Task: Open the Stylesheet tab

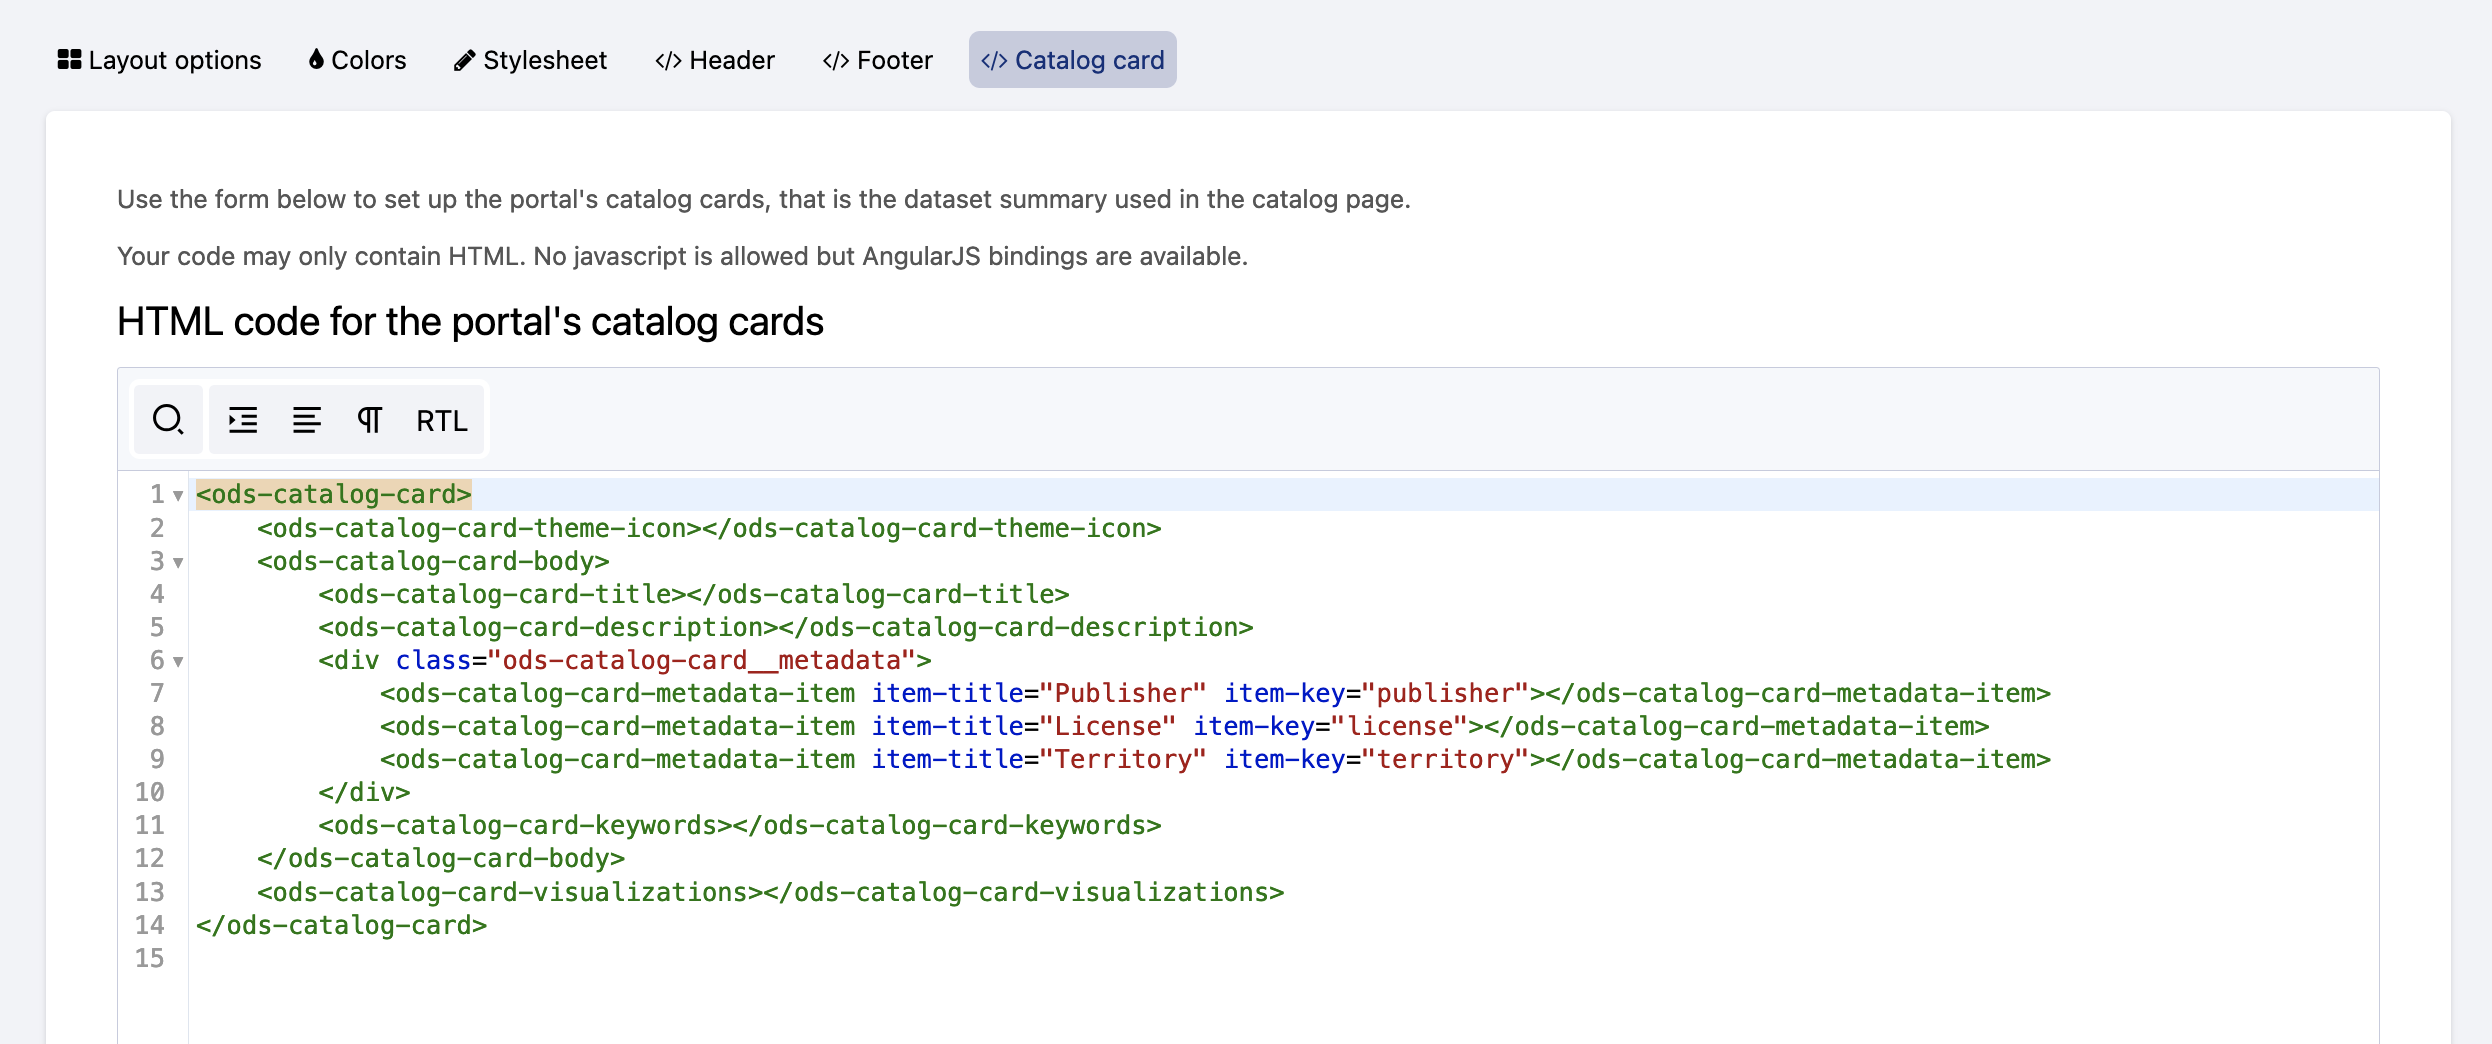Action: tap(530, 60)
